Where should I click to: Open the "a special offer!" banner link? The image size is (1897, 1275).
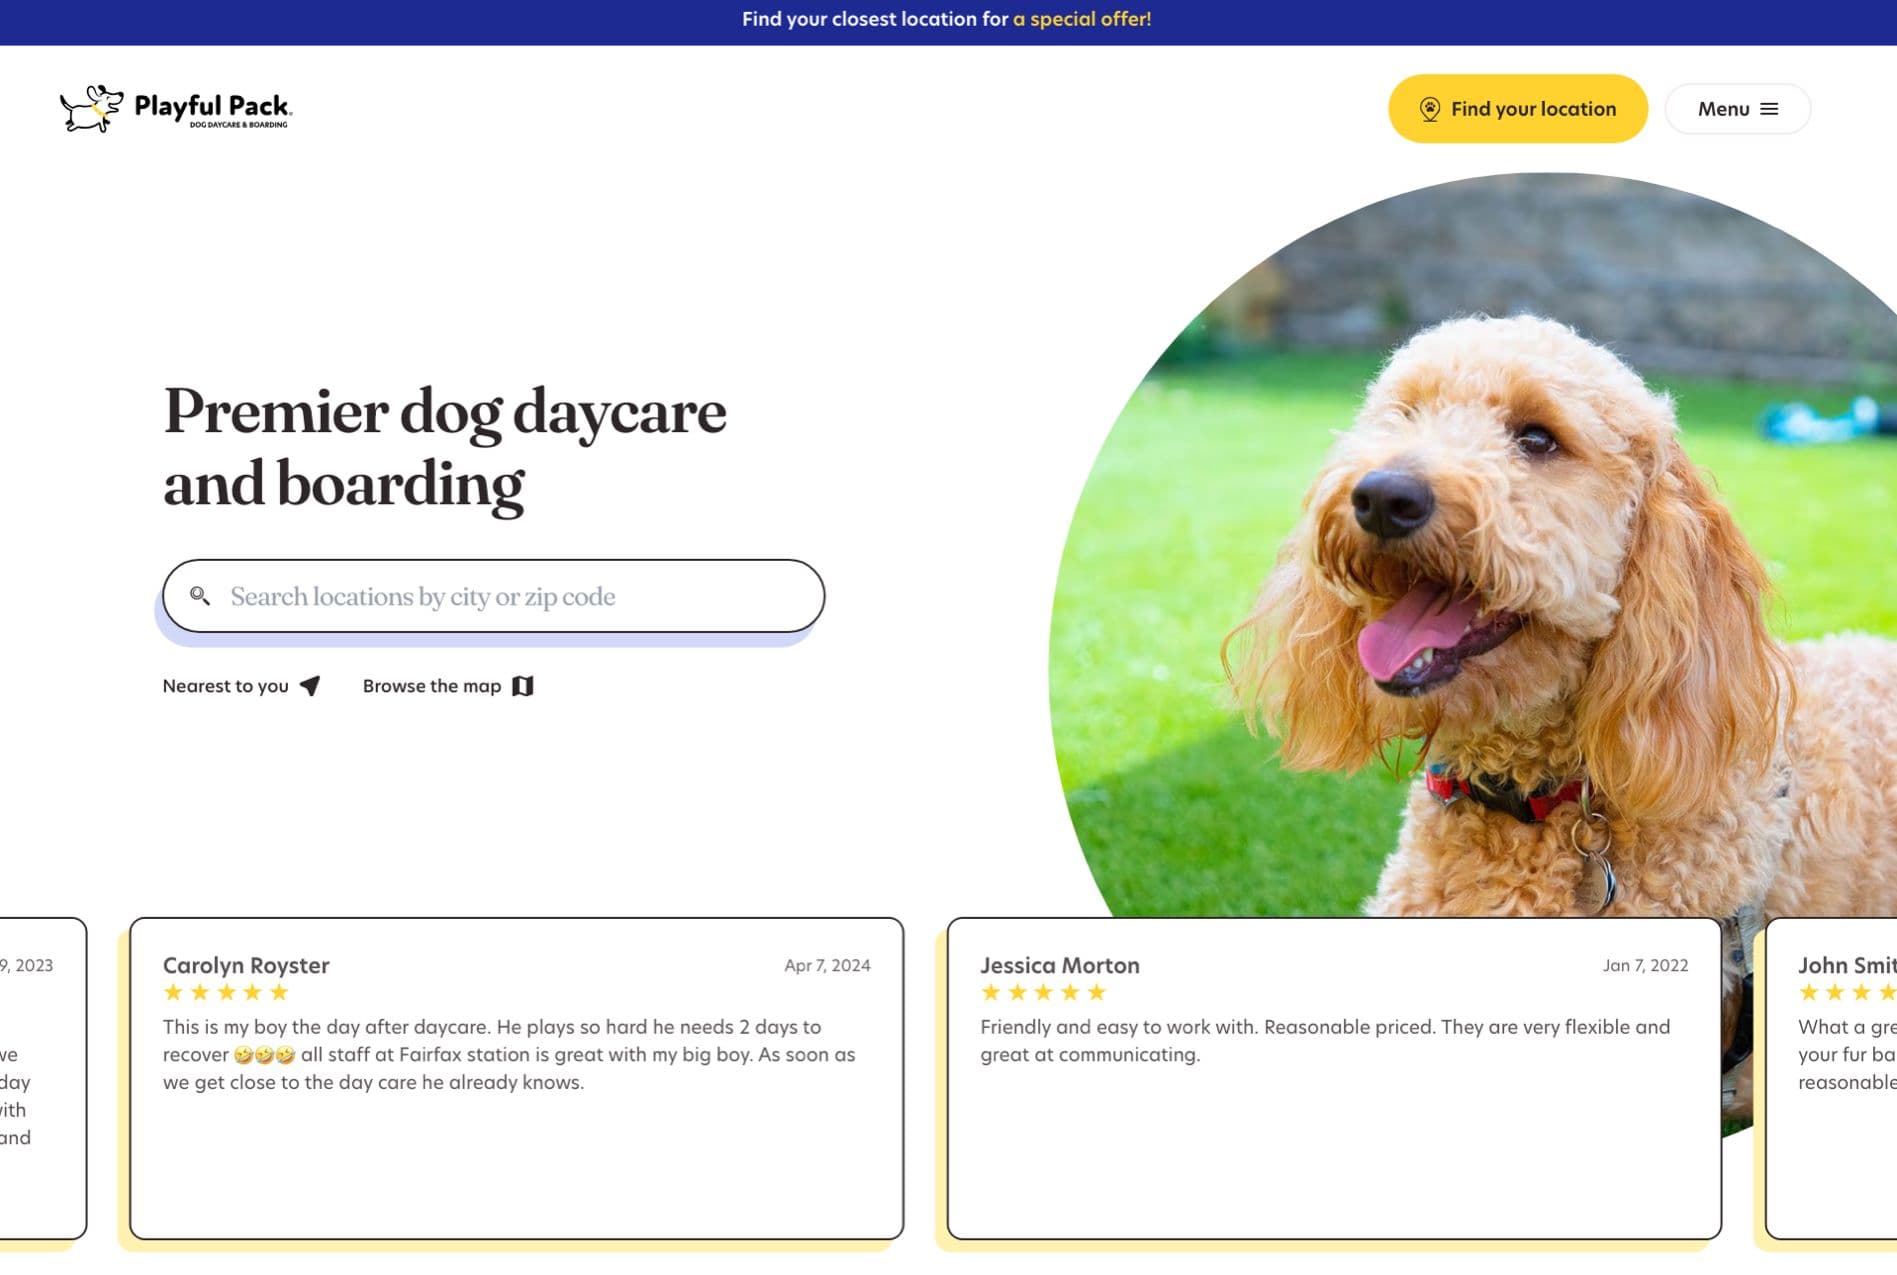(x=1081, y=19)
